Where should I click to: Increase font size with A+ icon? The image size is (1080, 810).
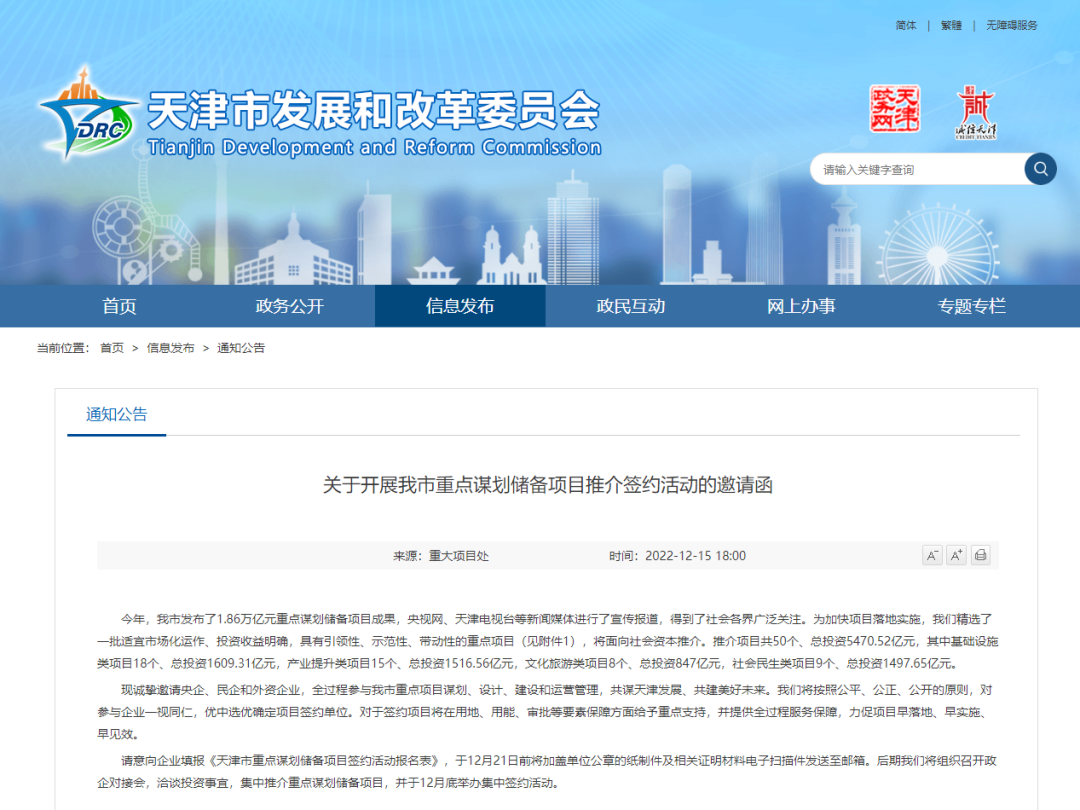956,555
